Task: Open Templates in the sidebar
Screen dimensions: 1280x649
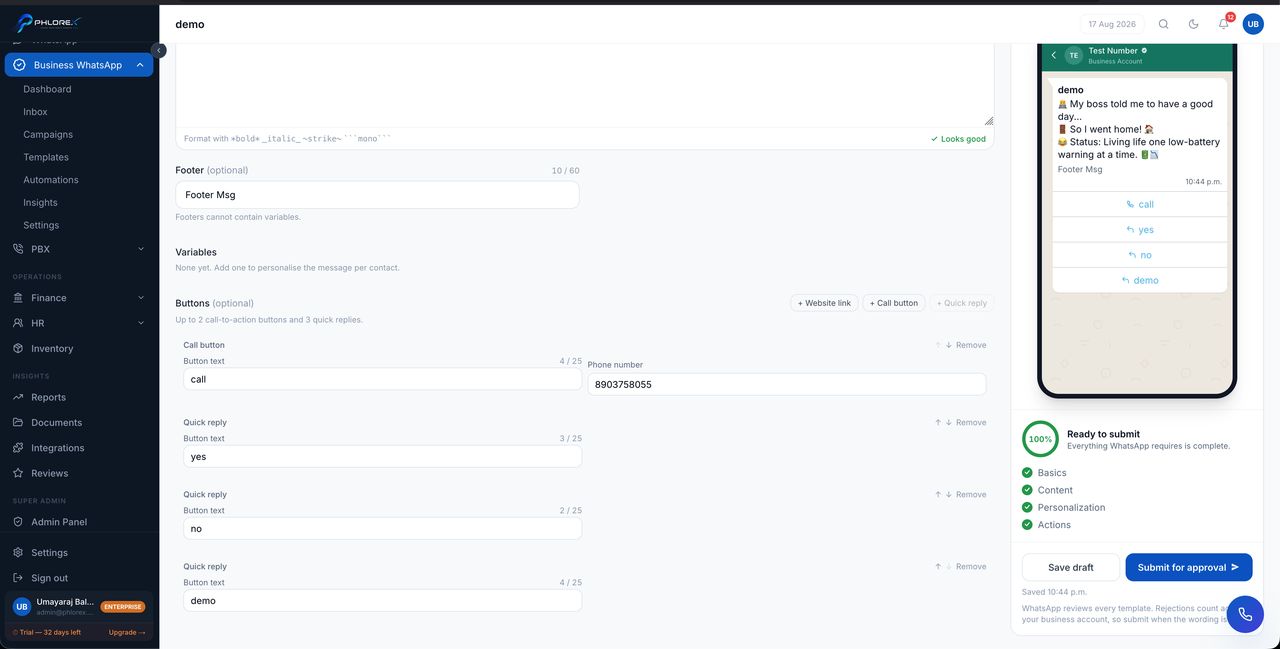Action: click(x=46, y=157)
